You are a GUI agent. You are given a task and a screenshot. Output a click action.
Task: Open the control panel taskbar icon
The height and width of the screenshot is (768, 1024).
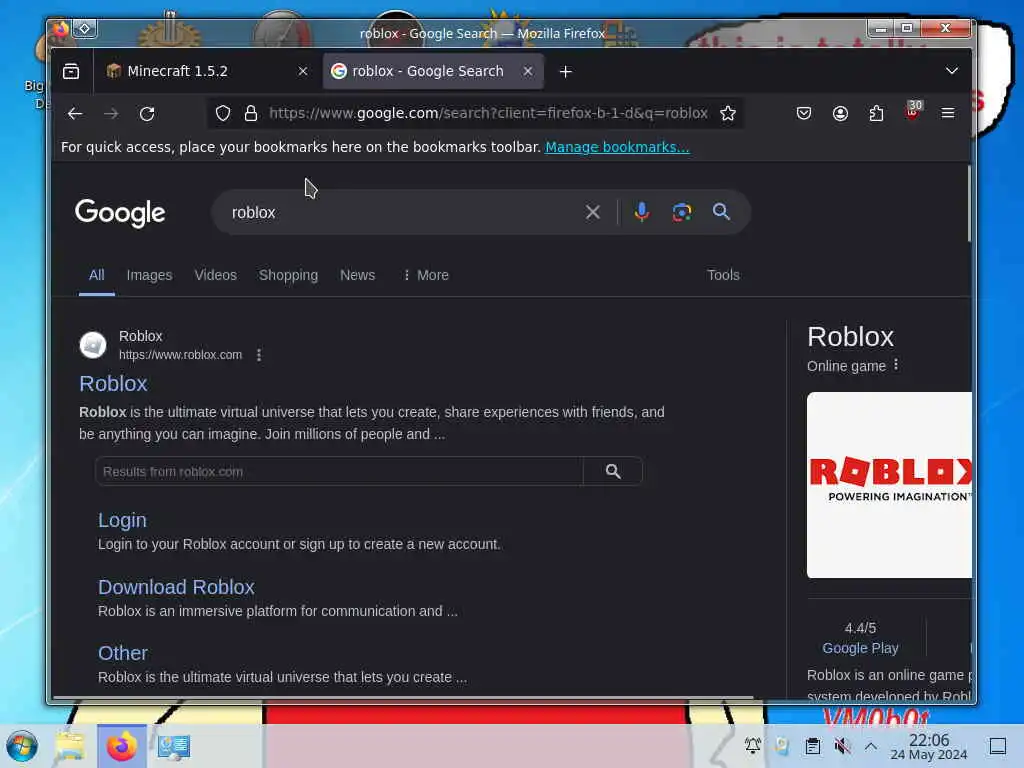tap(174, 746)
